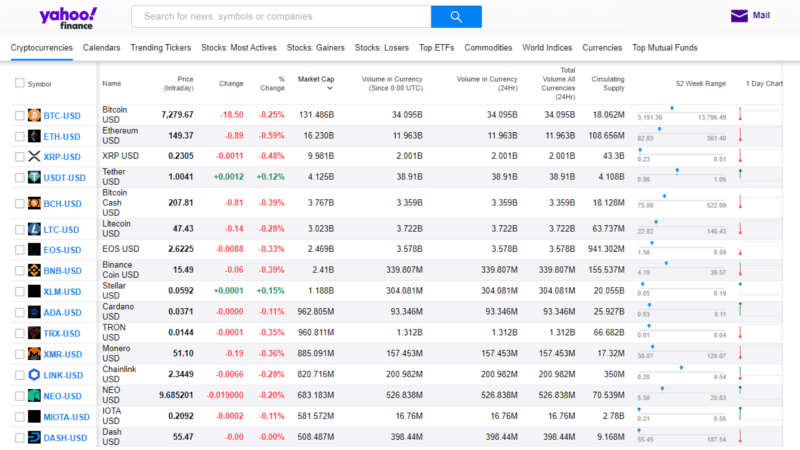Click NEO price 9.685201
Image resolution: width=800 pixels, height=450 pixels.
click(x=176, y=395)
